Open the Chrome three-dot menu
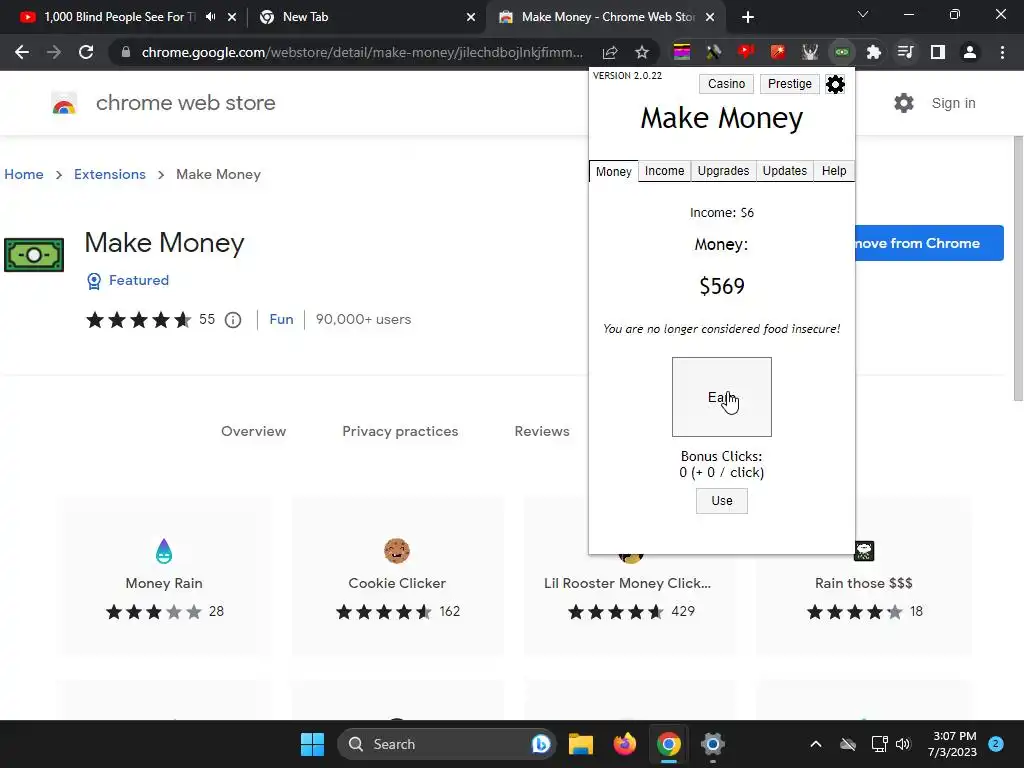1024x768 pixels. (x=1002, y=52)
